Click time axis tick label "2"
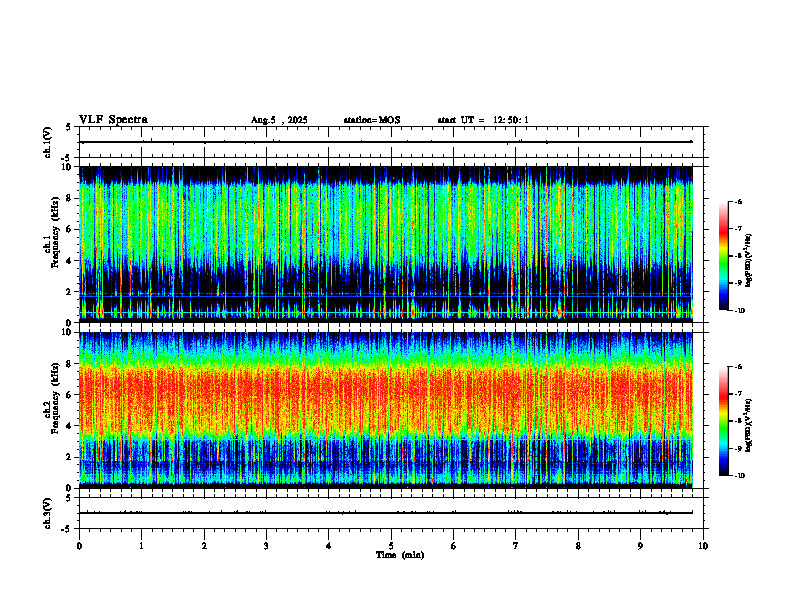This screenshot has height=612, width=792. (x=204, y=546)
